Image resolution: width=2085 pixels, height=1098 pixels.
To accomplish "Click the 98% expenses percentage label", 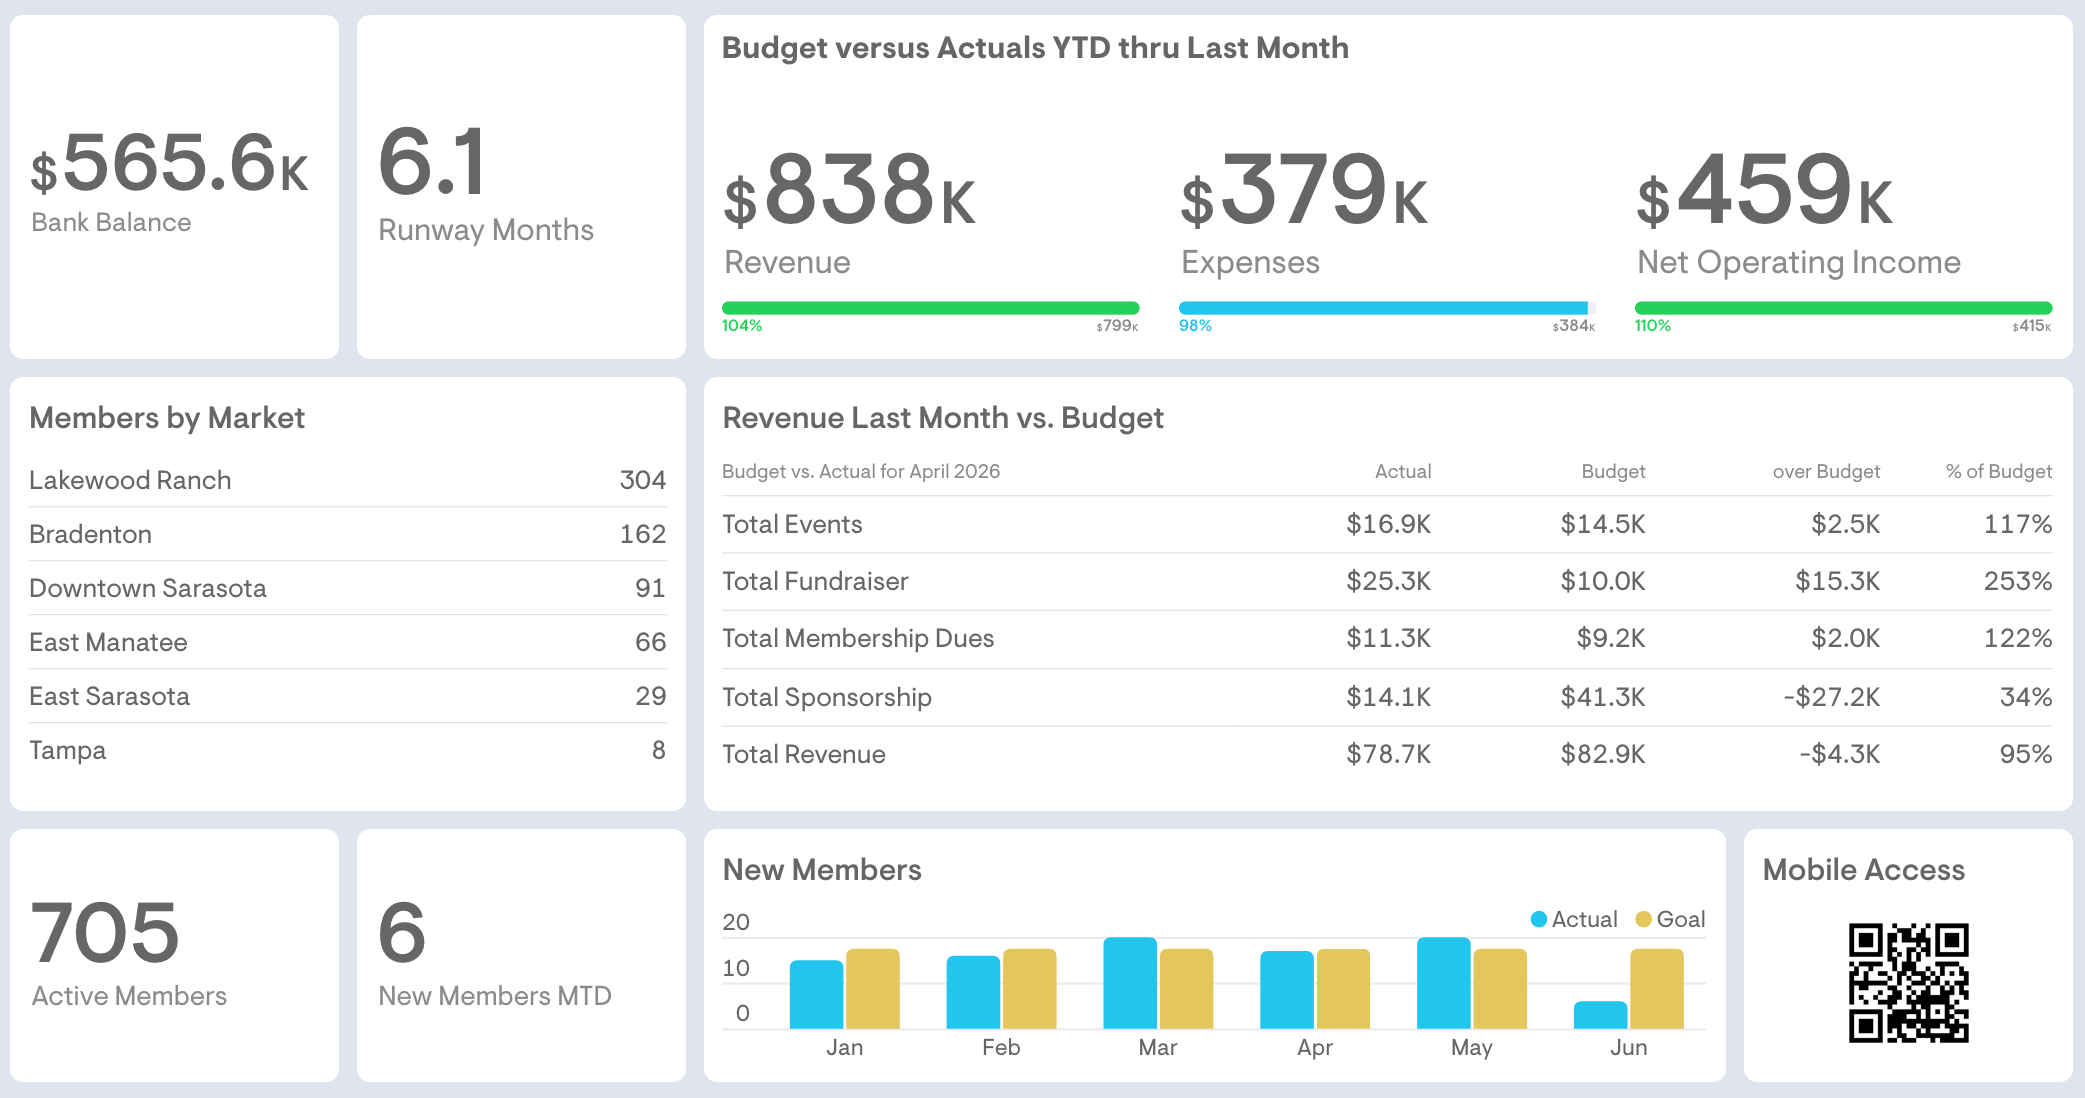I will click(x=1195, y=326).
